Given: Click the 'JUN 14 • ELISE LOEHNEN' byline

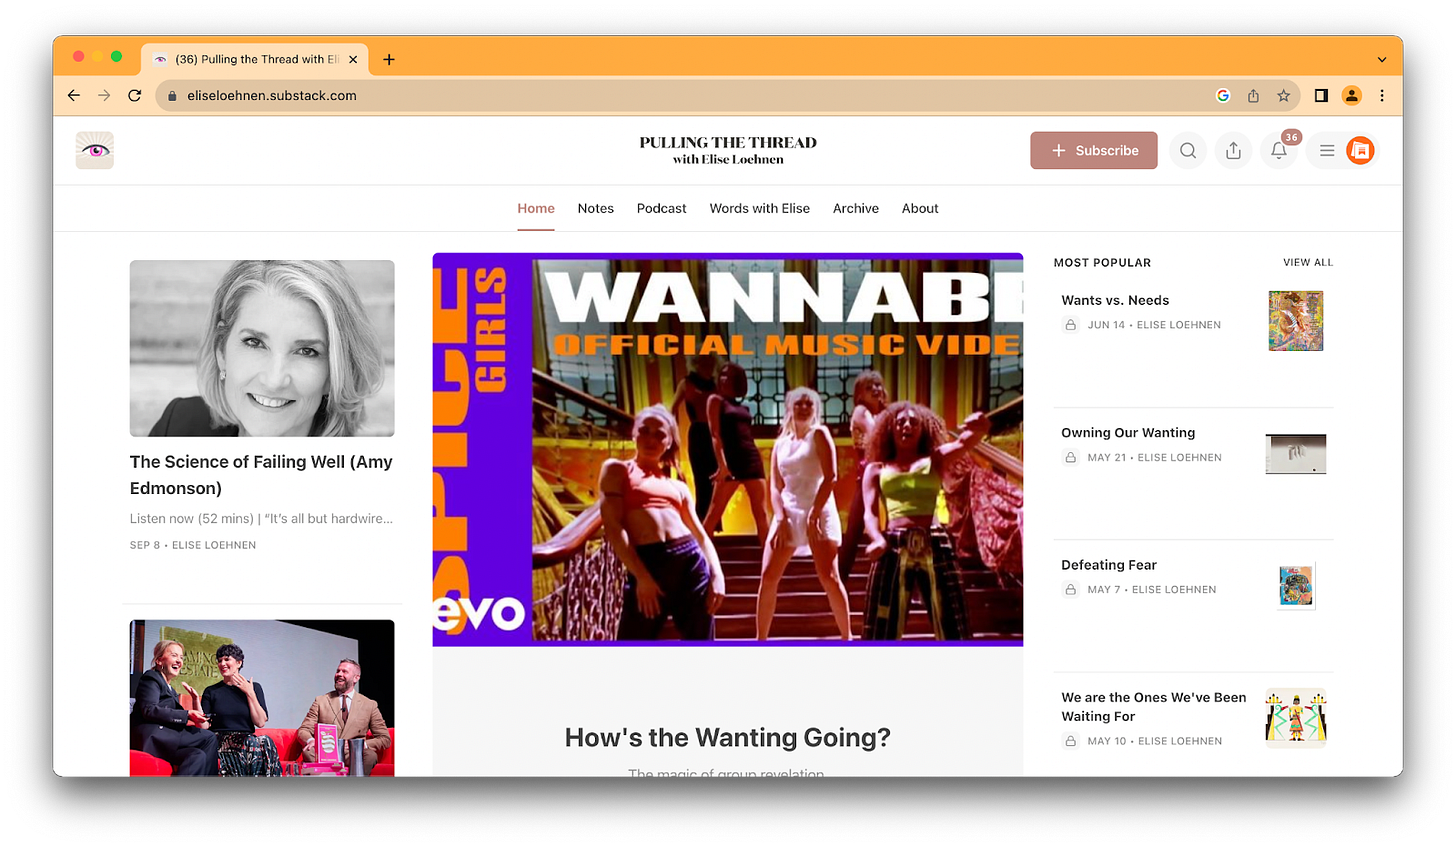Looking at the screenshot, I should tap(1154, 325).
